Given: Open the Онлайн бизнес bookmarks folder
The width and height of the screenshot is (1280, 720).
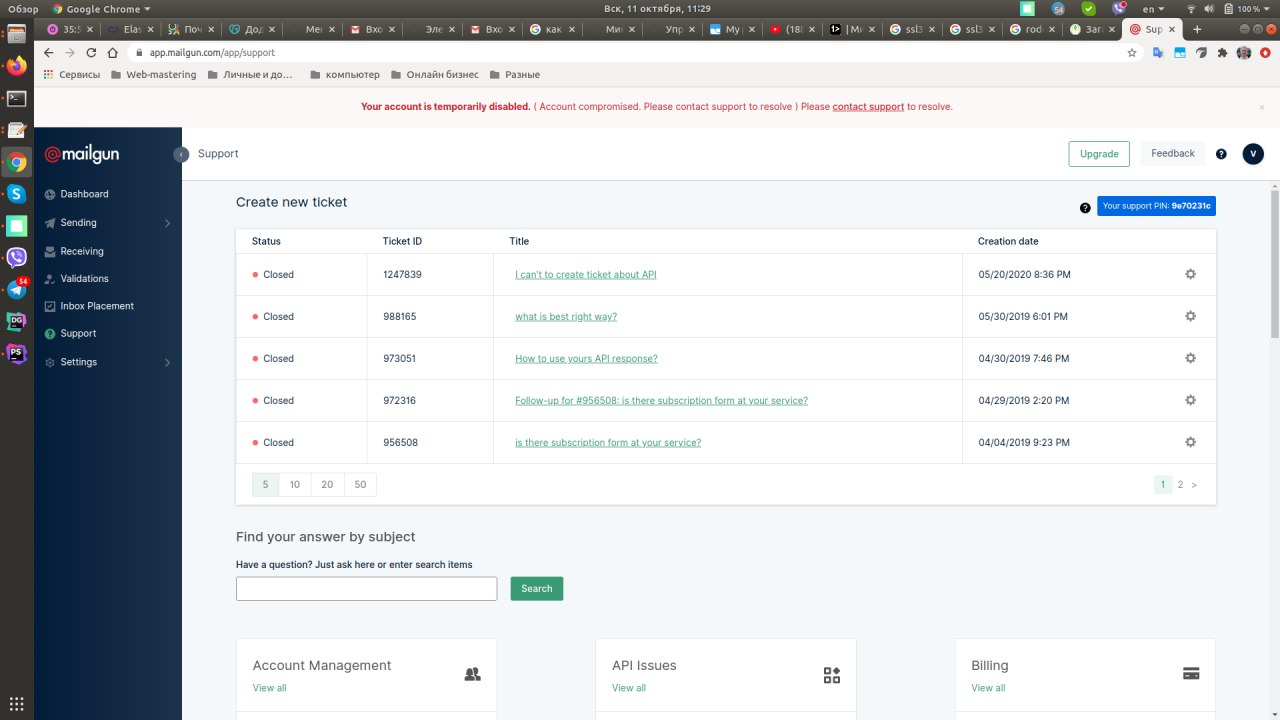Looking at the screenshot, I should click(435, 74).
